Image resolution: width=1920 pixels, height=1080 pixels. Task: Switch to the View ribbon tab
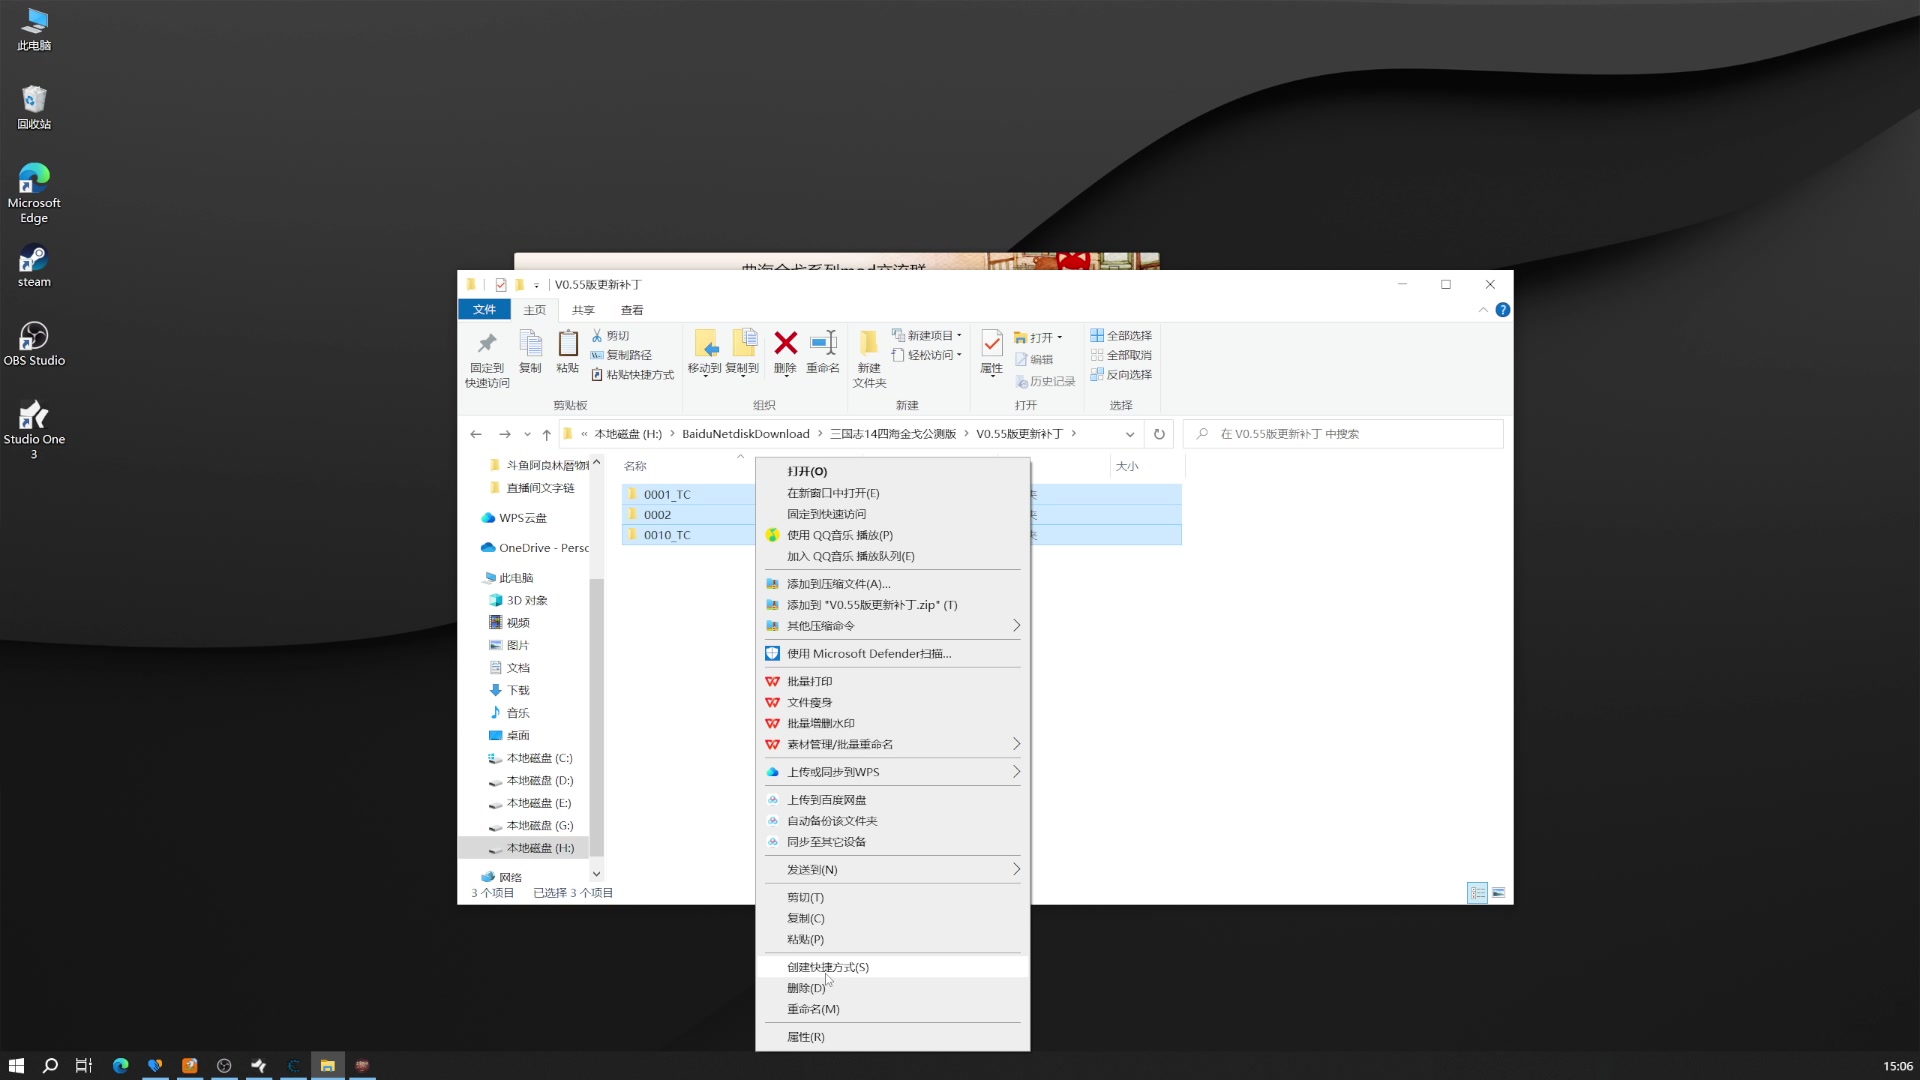pyautogui.click(x=632, y=310)
